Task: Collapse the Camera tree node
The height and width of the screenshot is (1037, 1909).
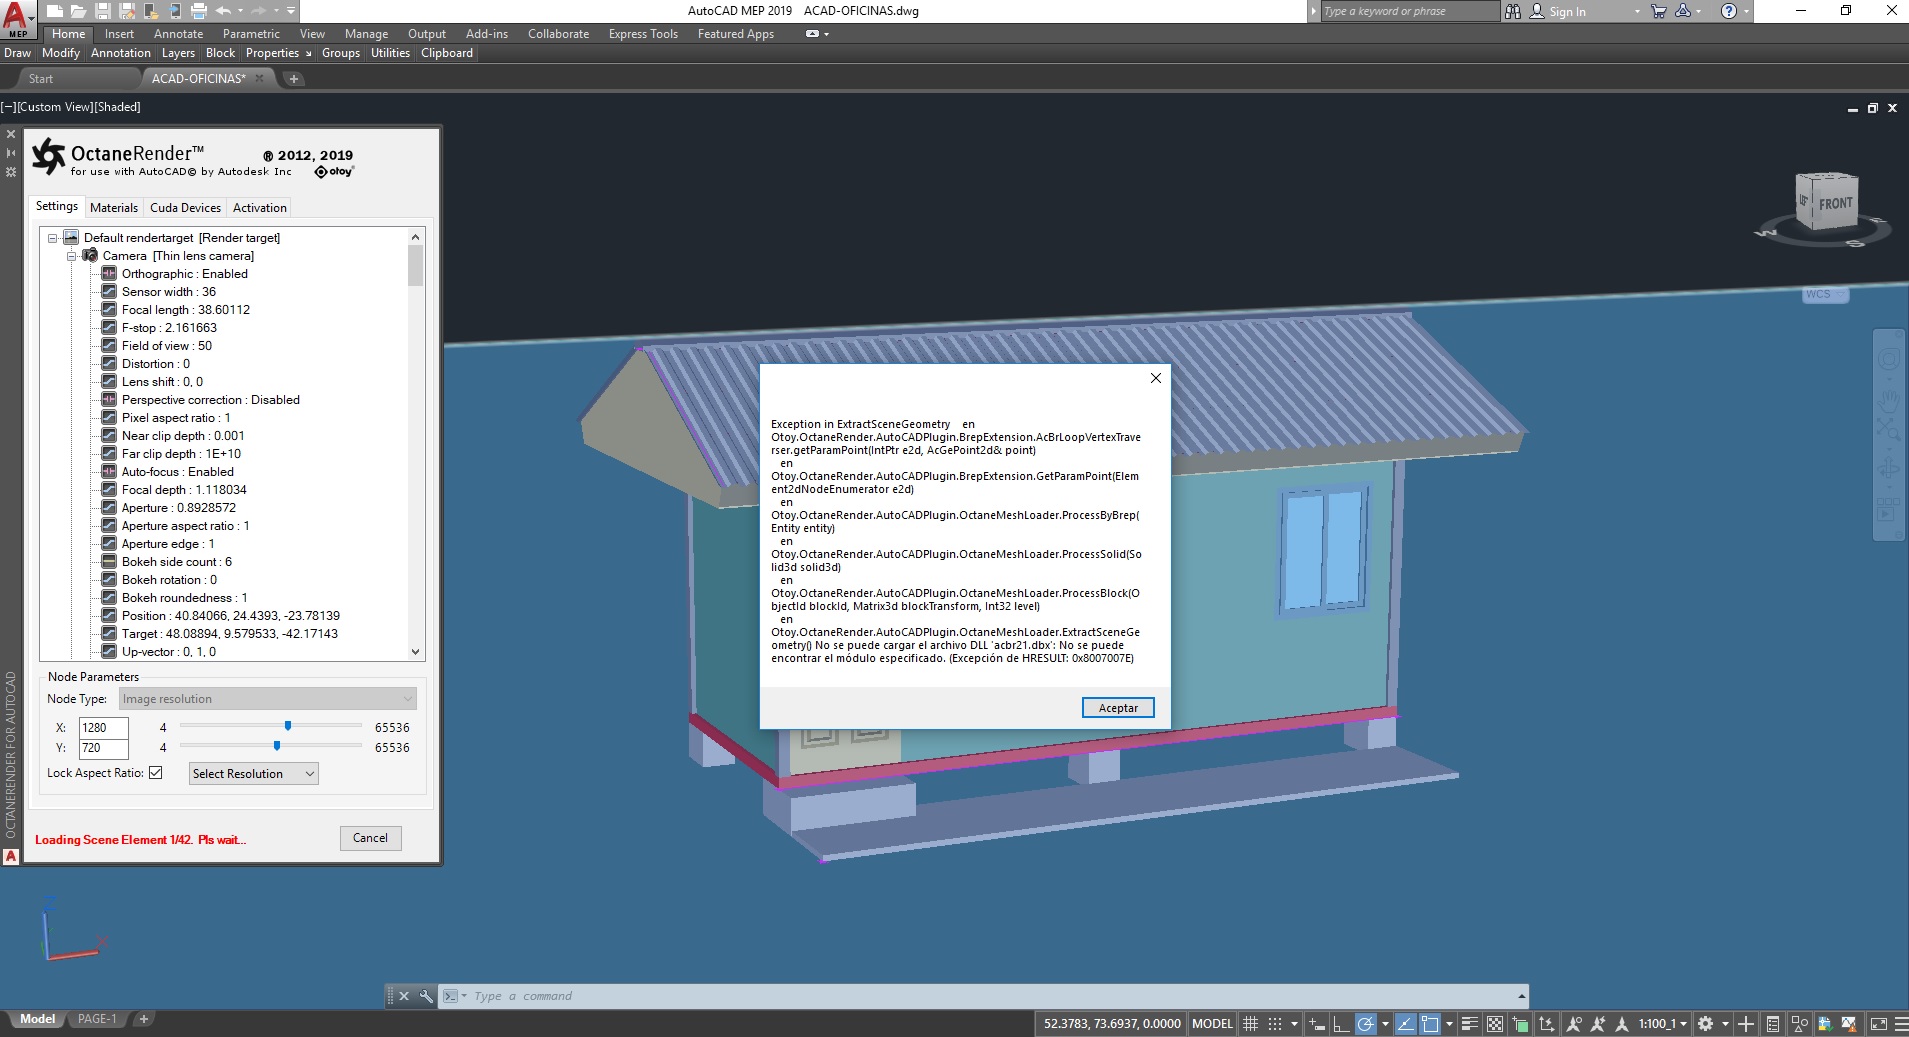Action: 72,256
